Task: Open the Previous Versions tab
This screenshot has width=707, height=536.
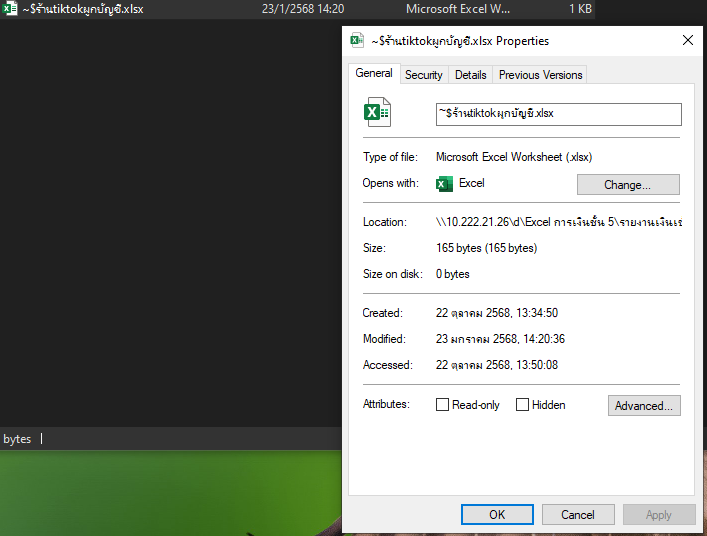Action: tap(540, 75)
